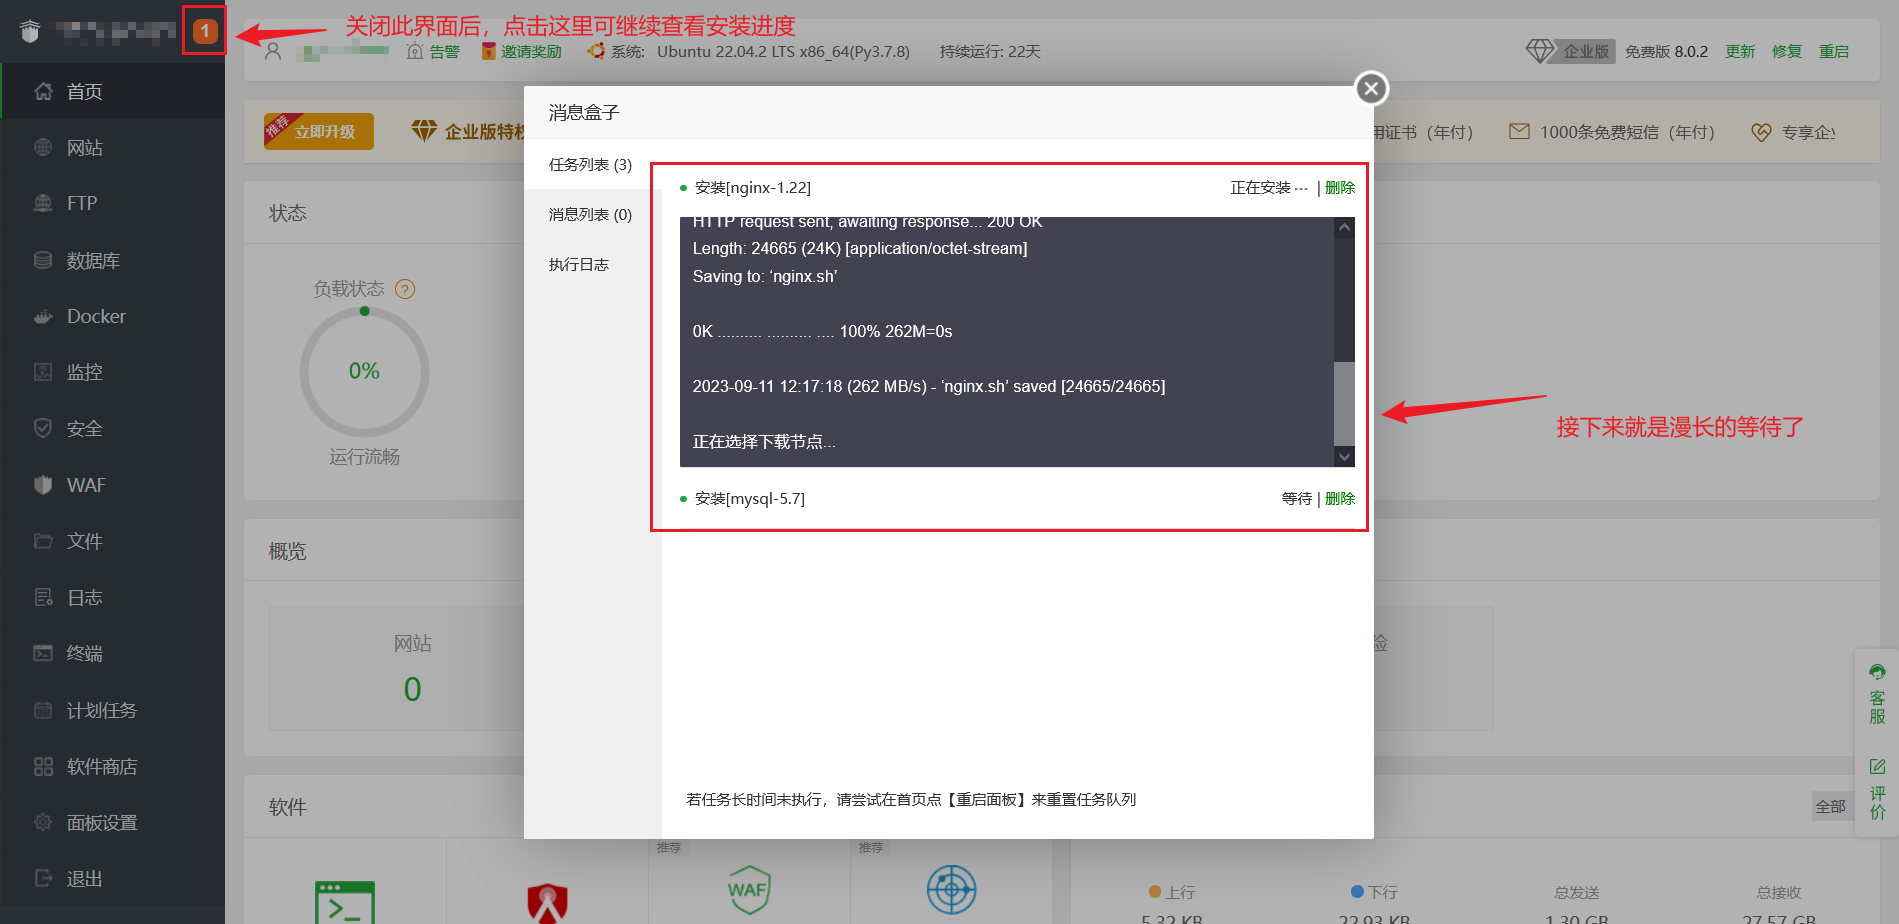
Task: Click the 退出 logout icon in sidebar
Action: tap(43, 878)
